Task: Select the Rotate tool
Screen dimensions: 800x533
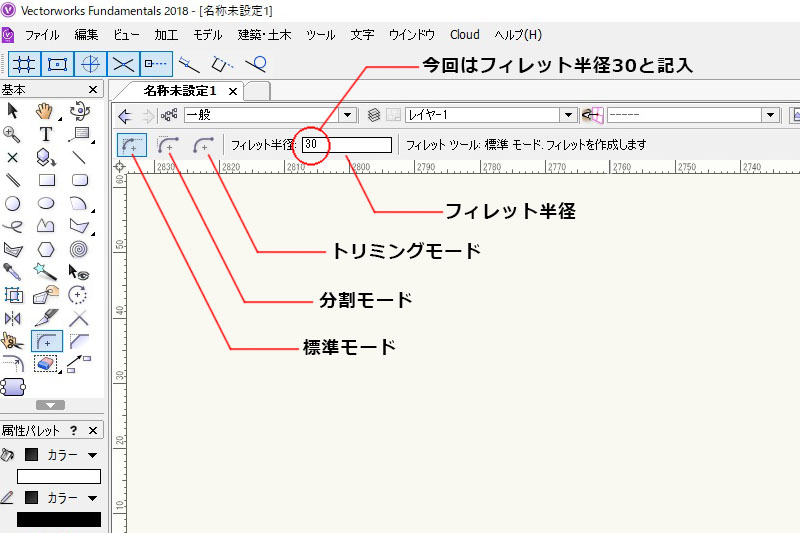Action: [78, 295]
